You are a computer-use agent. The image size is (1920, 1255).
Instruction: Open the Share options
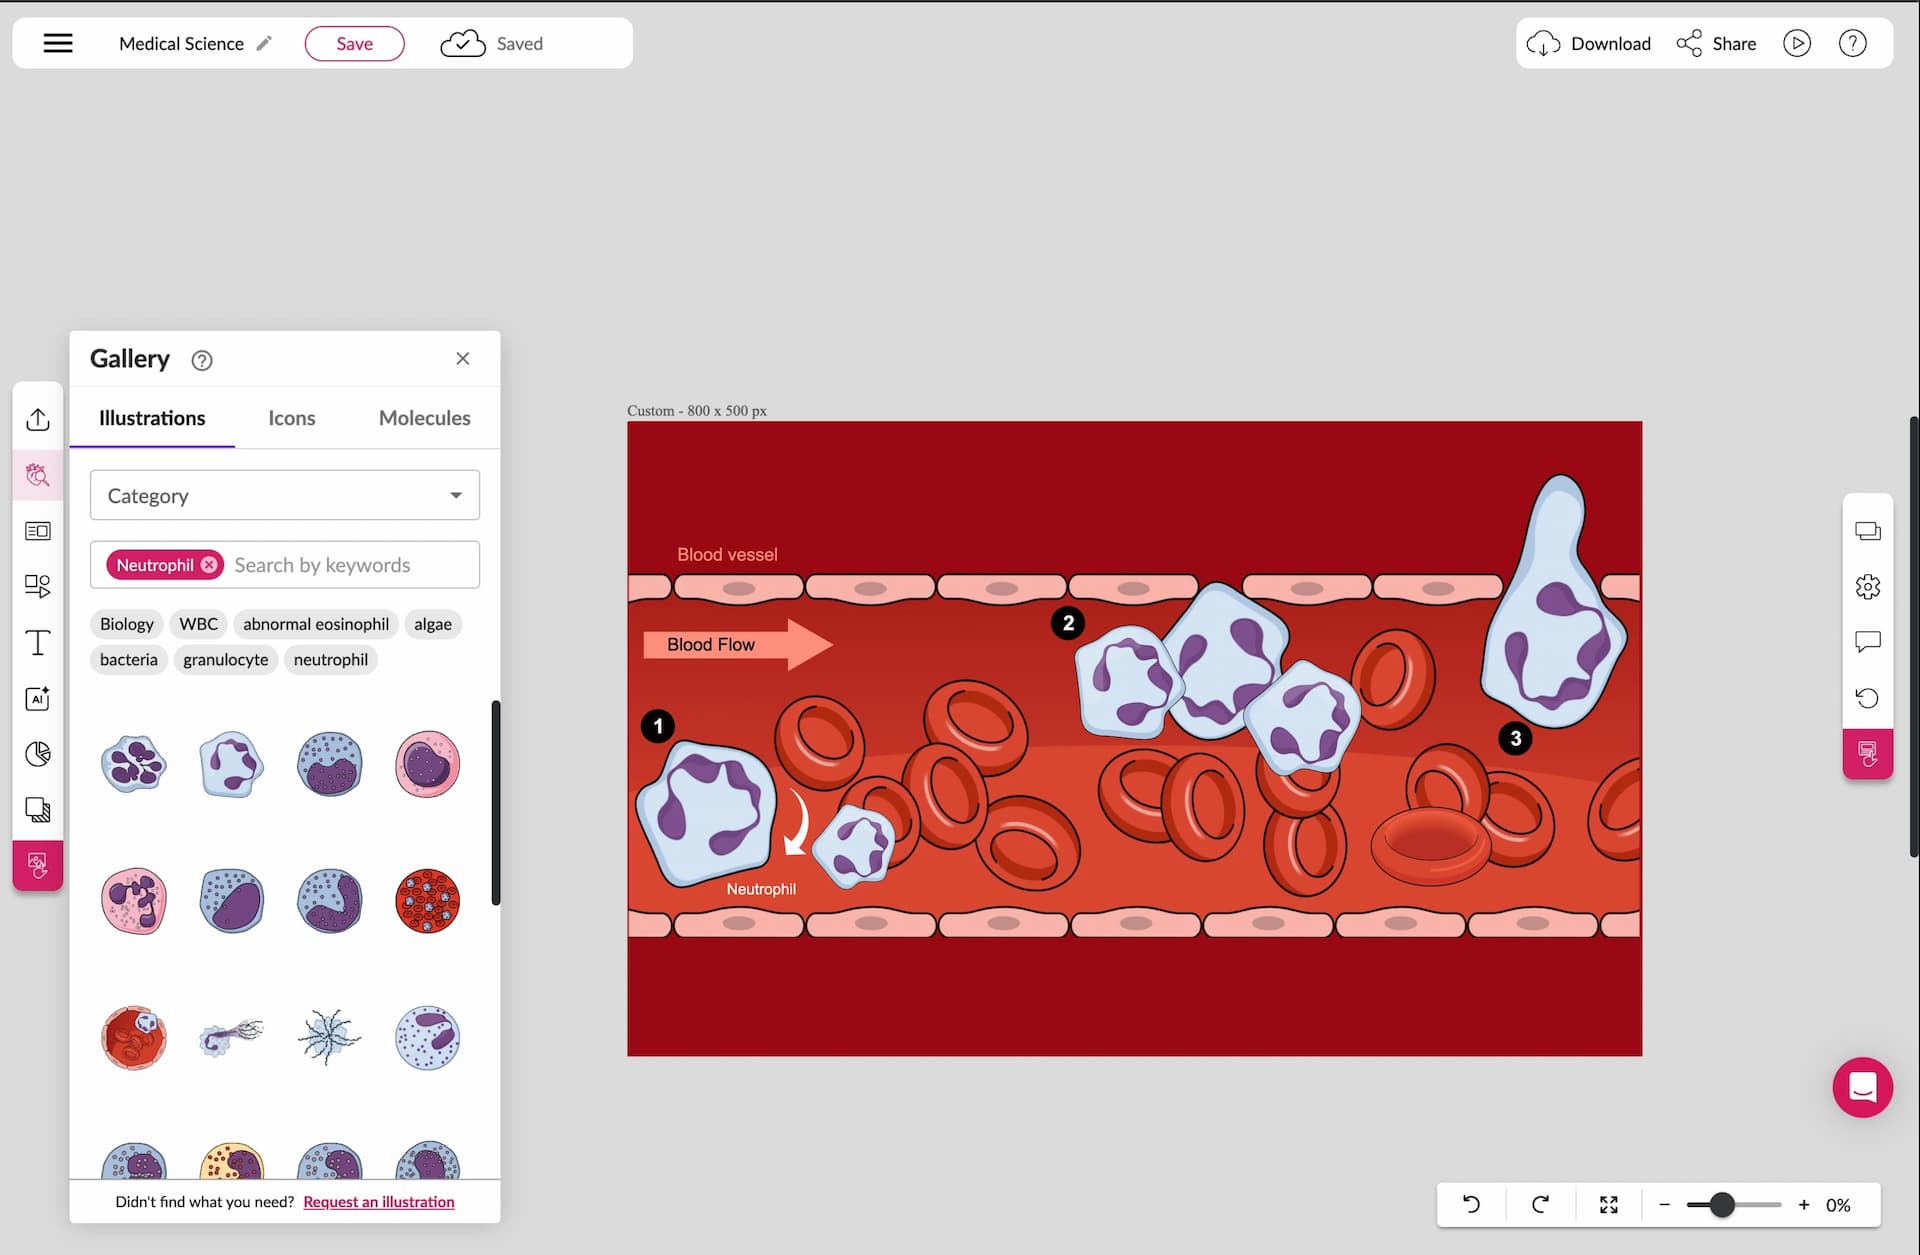point(1716,43)
